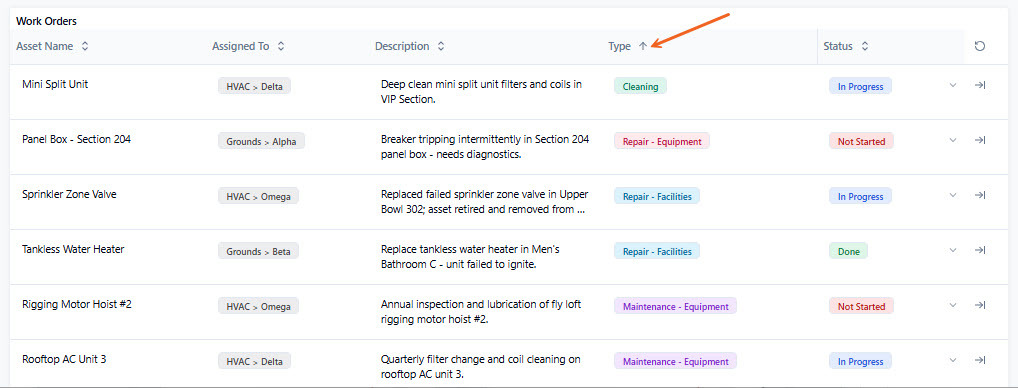Open the Tankless Water Heater row arrow icon
The height and width of the screenshot is (388, 1018).
pos(980,250)
